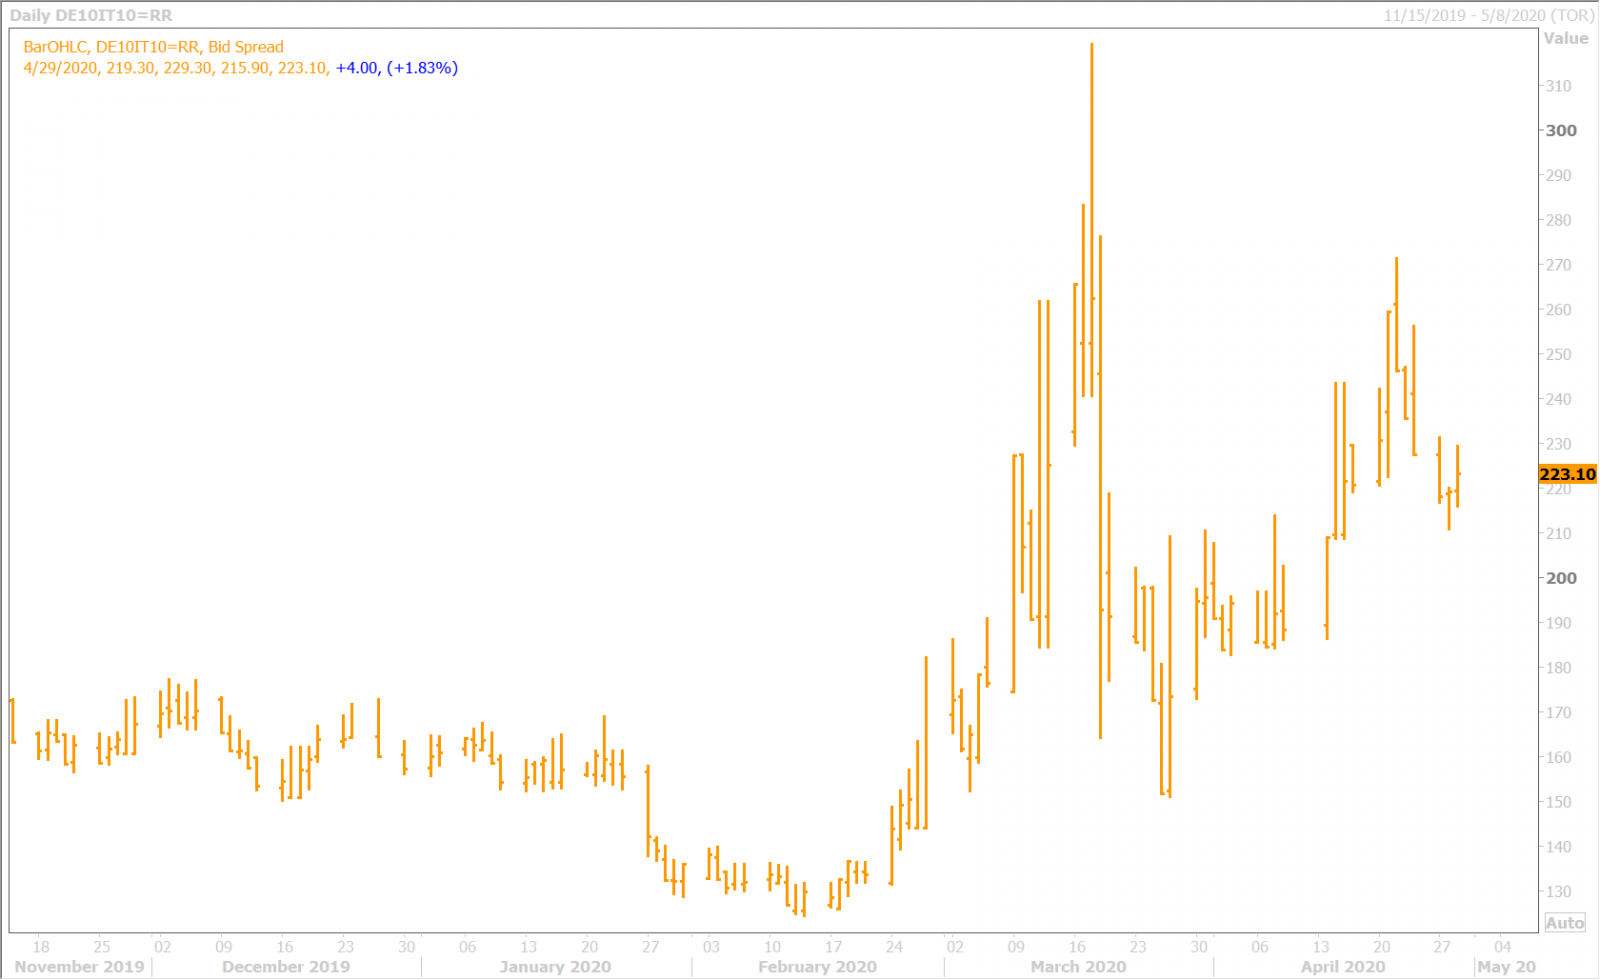
Task: Click the 250 label on the value axis
Action: click(1558, 354)
